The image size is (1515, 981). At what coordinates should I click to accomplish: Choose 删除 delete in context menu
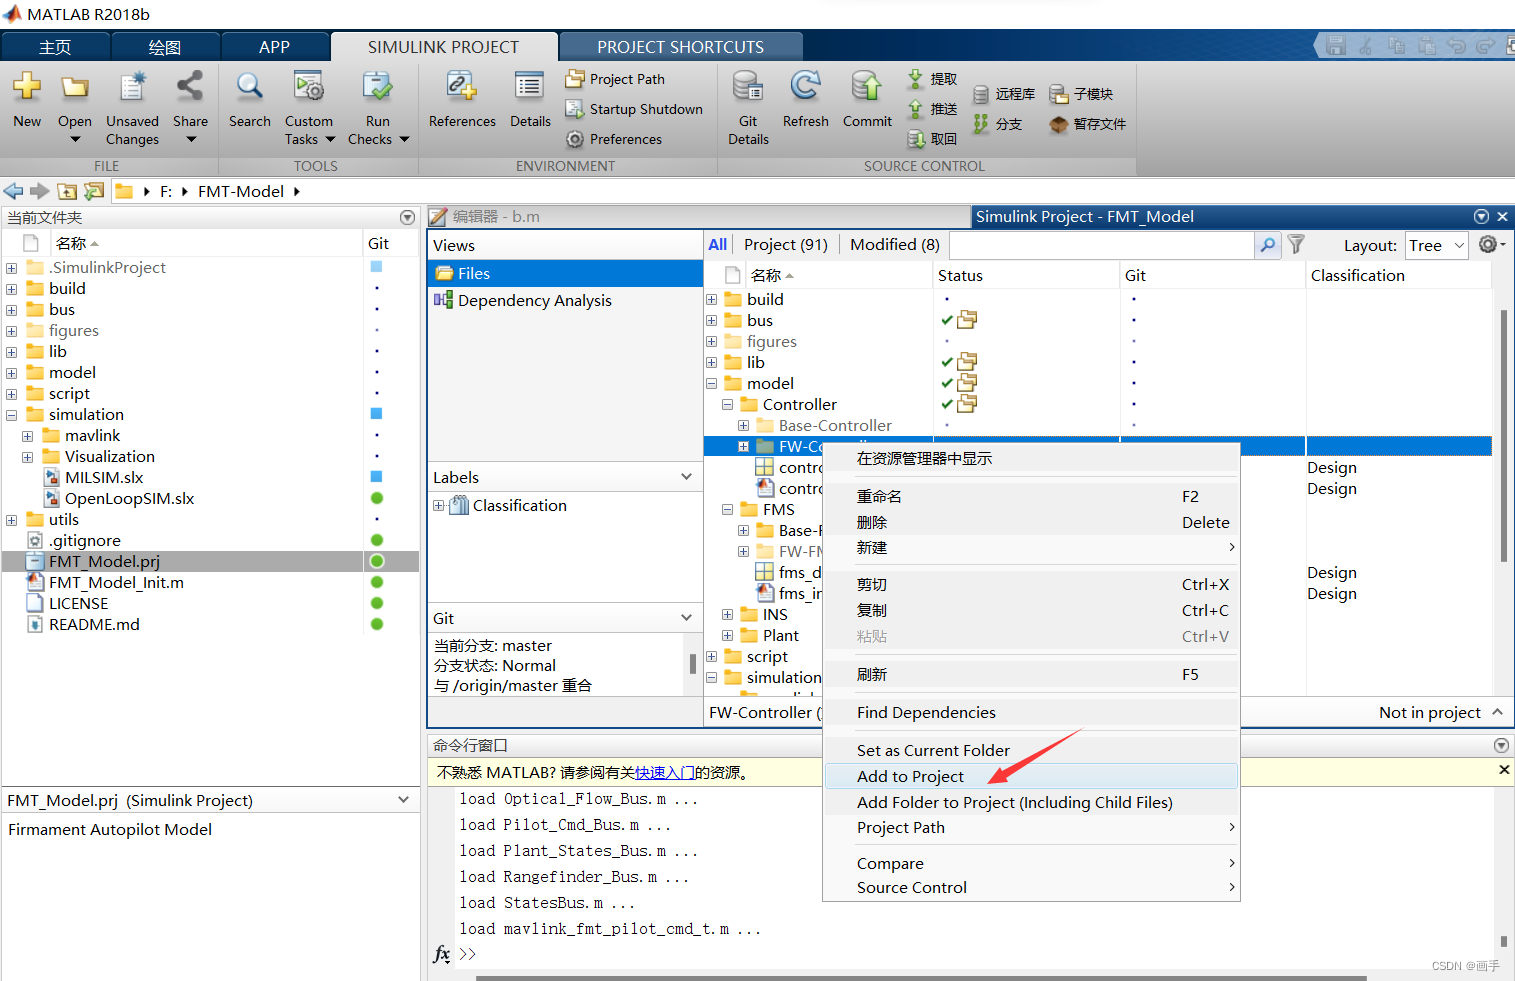1031,522
